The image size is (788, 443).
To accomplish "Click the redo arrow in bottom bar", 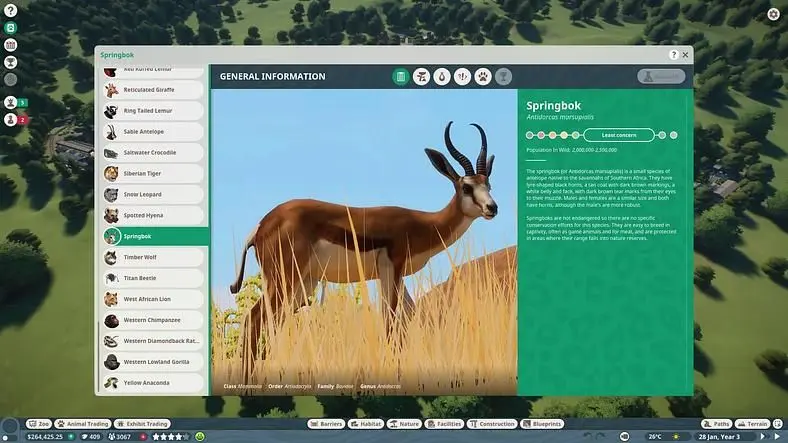I will coord(600,436).
